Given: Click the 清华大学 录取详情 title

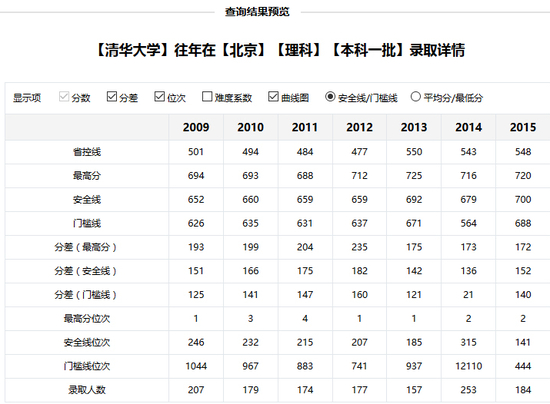Looking at the screenshot, I should click(280, 50).
